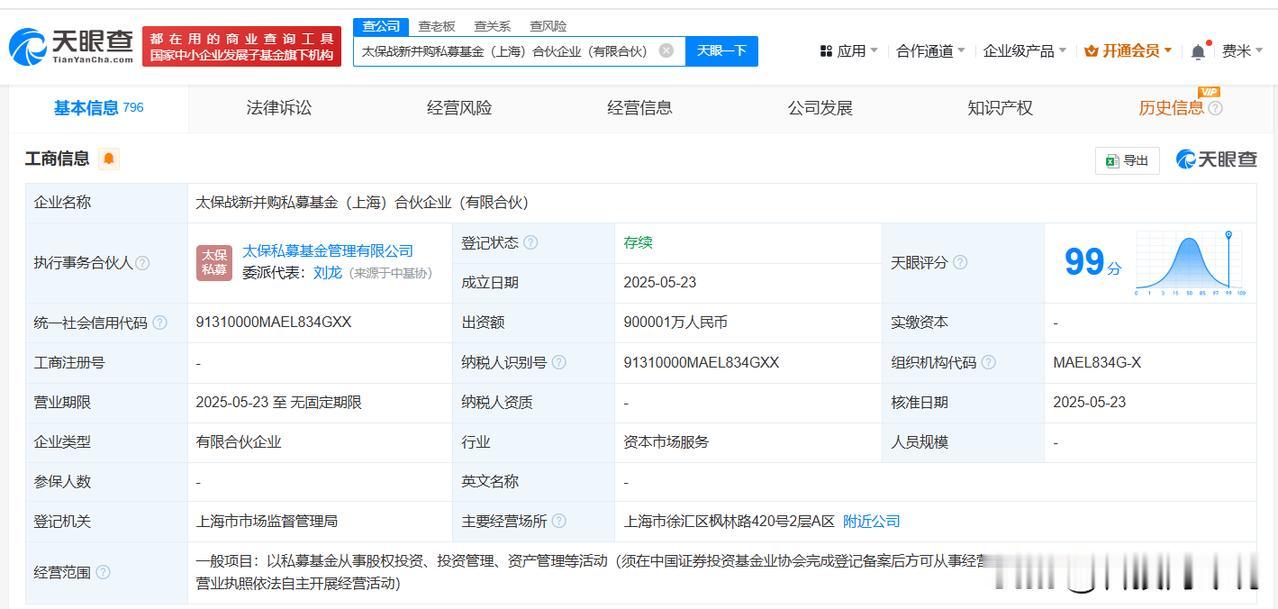
Task: Select the 查风险 search tab
Action: tap(548, 26)
